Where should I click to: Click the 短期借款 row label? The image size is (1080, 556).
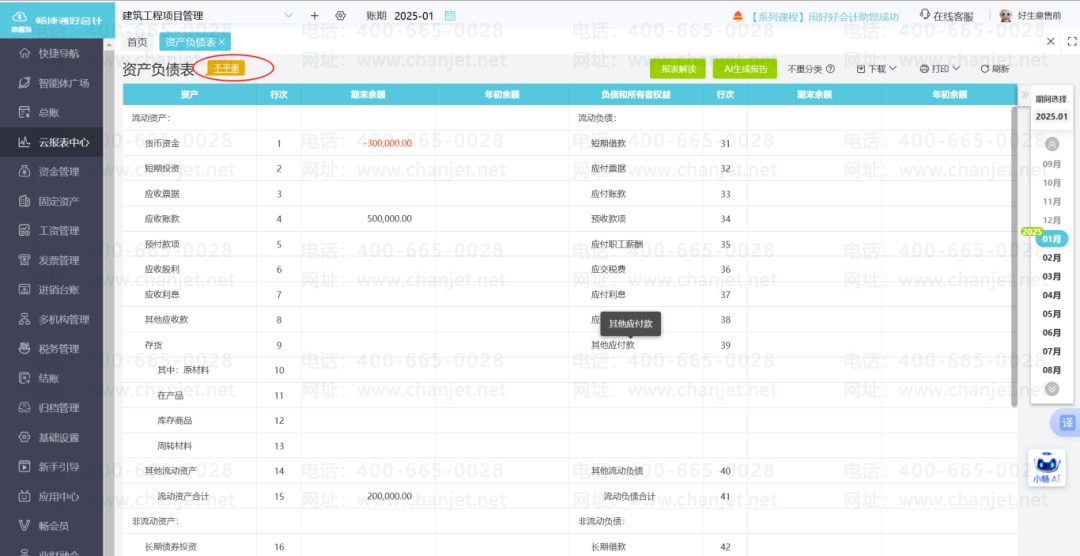[x=608, y=143]
